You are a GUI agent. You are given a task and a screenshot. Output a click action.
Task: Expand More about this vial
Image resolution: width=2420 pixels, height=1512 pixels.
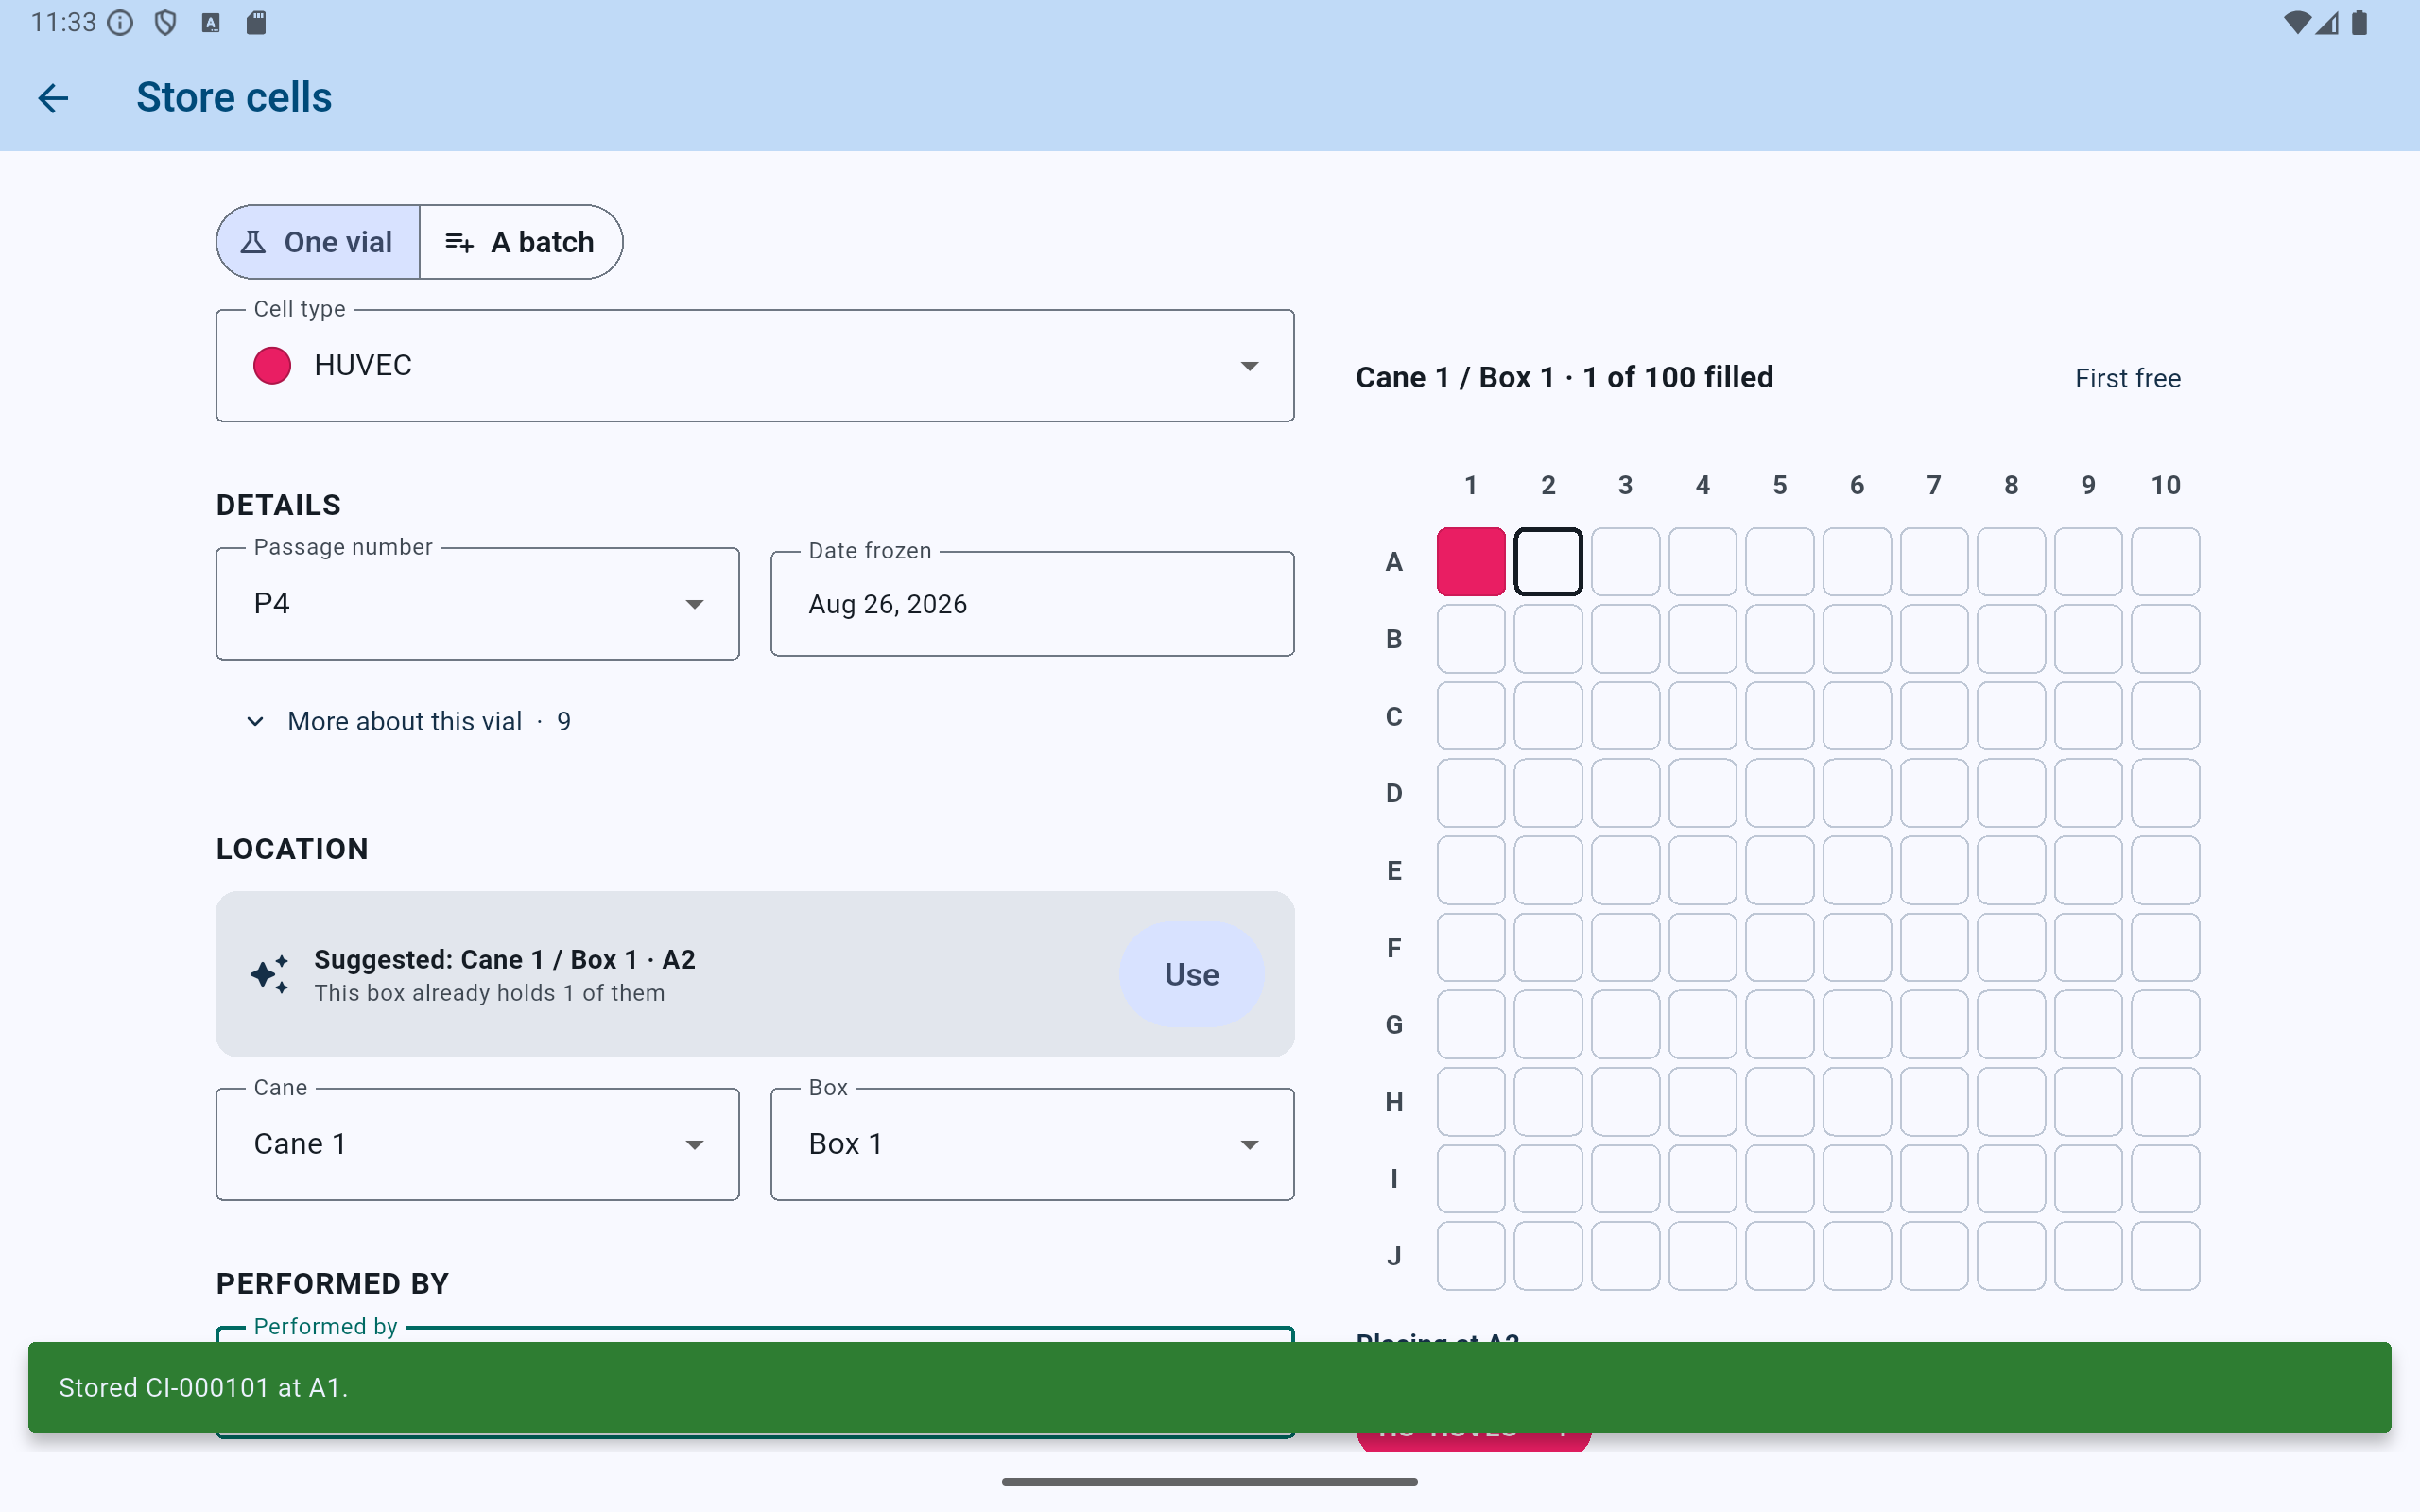pyautogui.click(x=409, y=721)
